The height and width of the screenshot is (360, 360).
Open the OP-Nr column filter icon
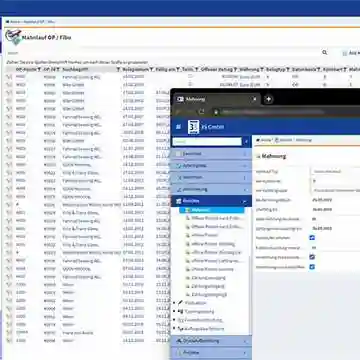tap(58, 70)
